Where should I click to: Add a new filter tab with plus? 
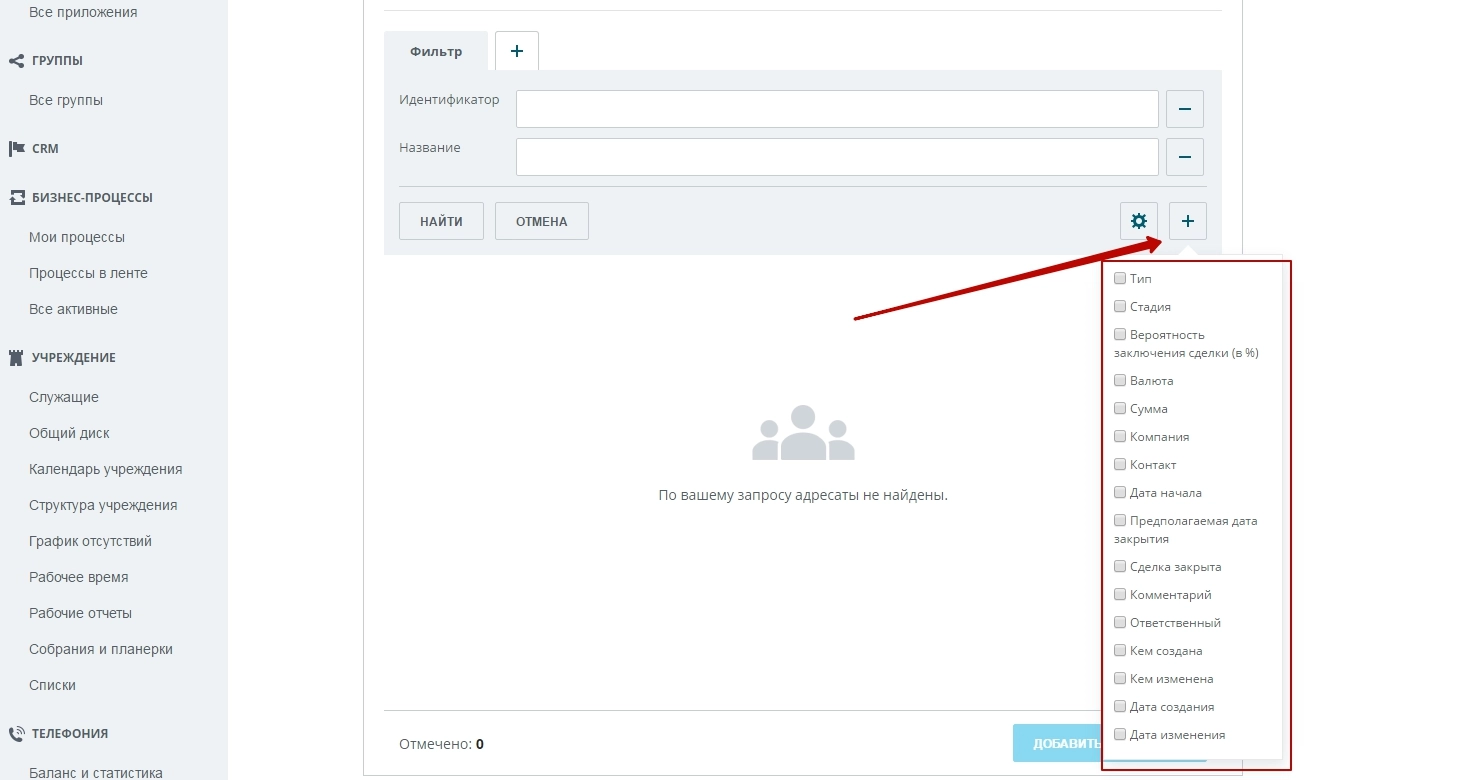(x=516, y=51)
